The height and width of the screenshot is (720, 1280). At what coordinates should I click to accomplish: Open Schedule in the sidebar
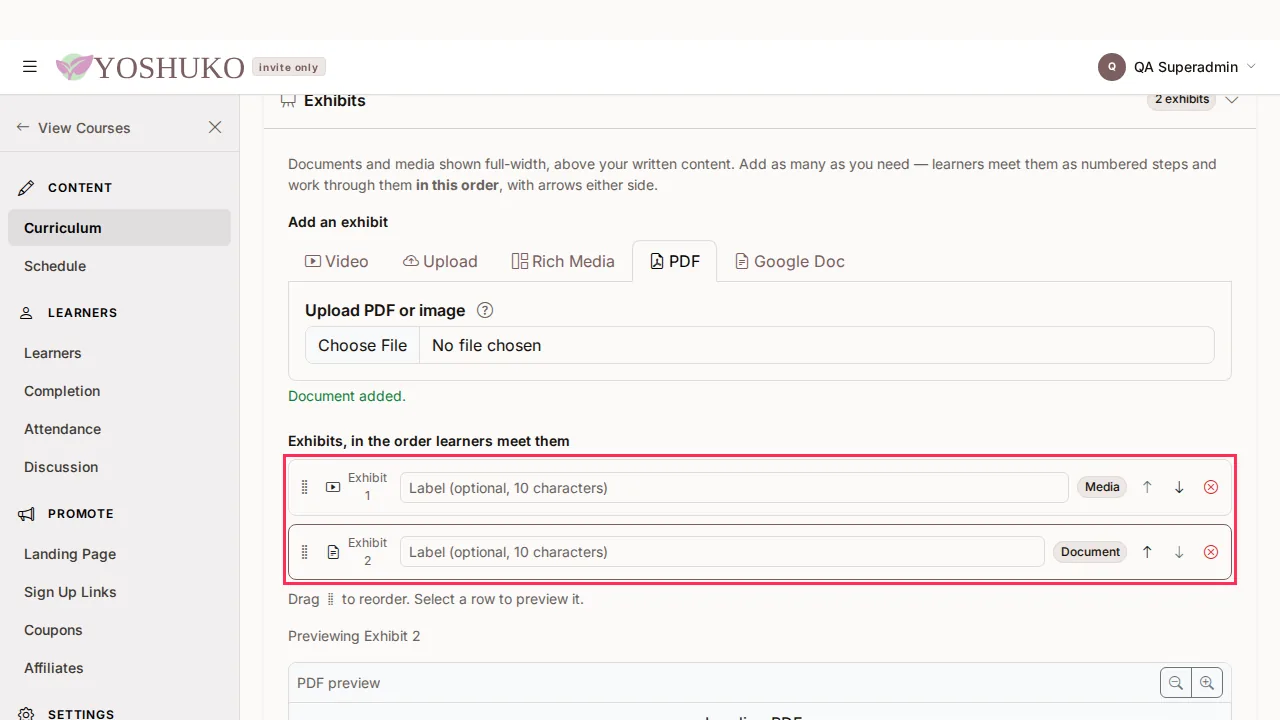click(x=119, y=266)
